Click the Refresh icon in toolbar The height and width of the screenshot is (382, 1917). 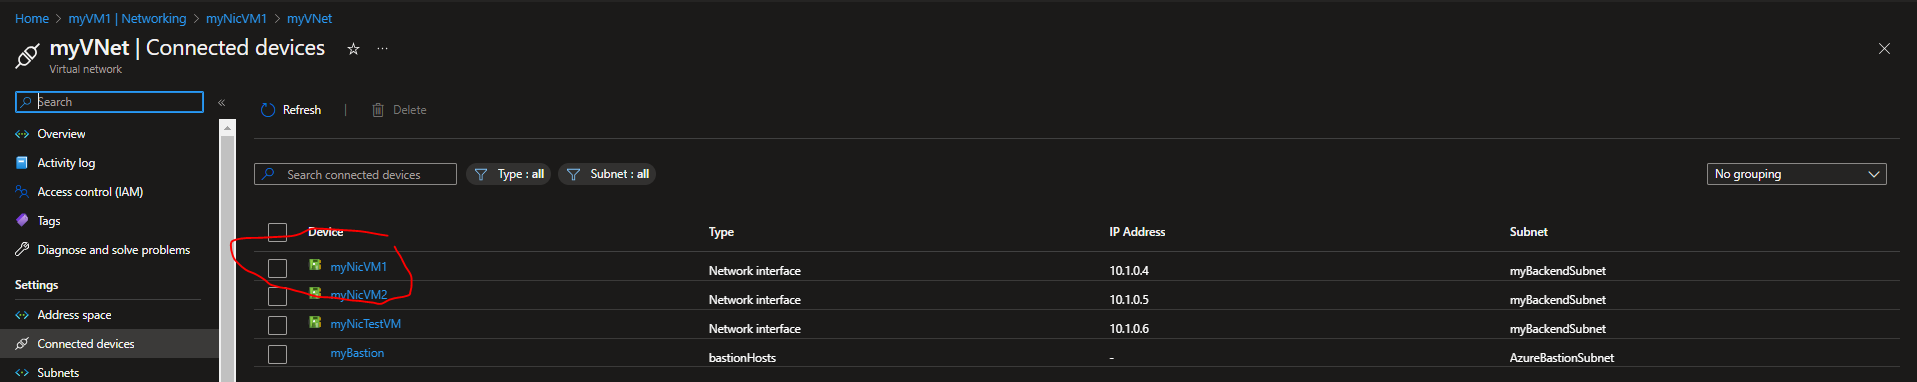267,110
